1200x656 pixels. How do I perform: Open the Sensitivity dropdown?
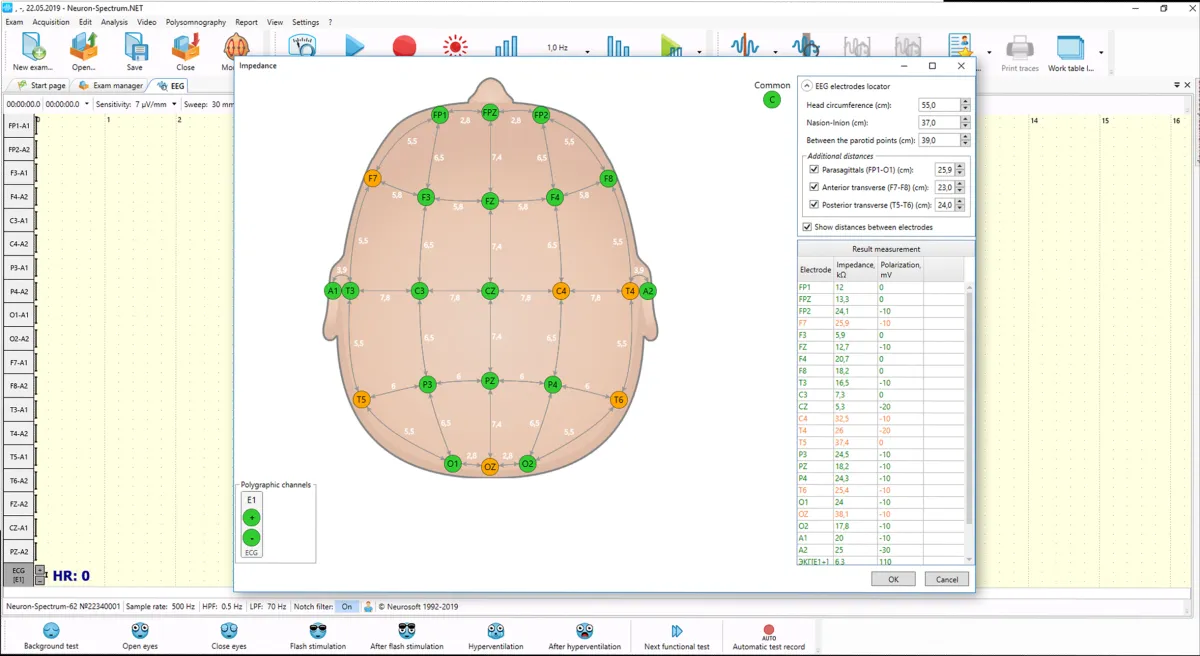click(175, 104)
